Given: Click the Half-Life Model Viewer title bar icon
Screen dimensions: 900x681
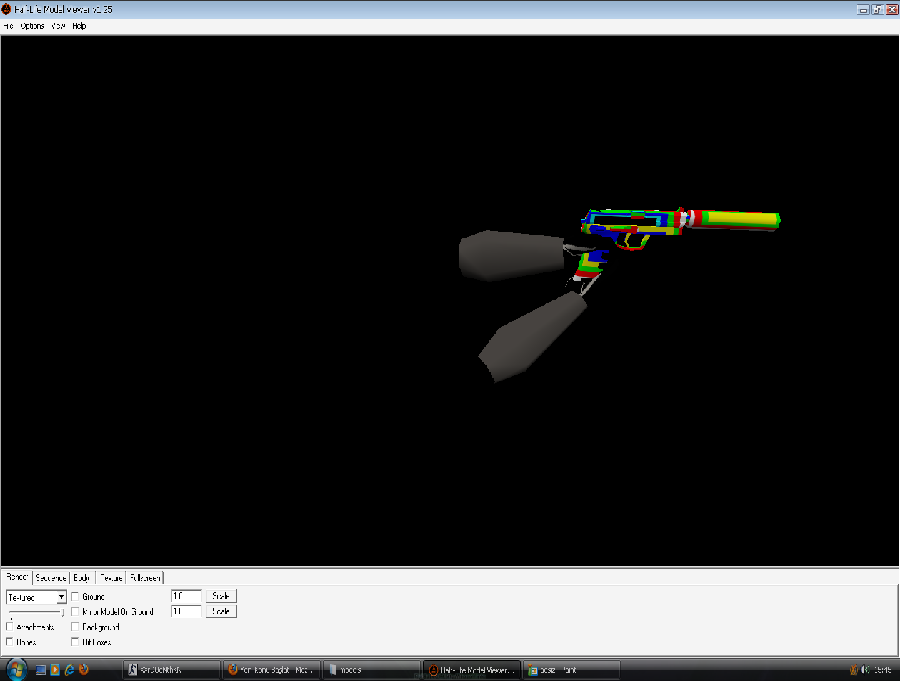Looking at the screenshot, I should point(7,9).
